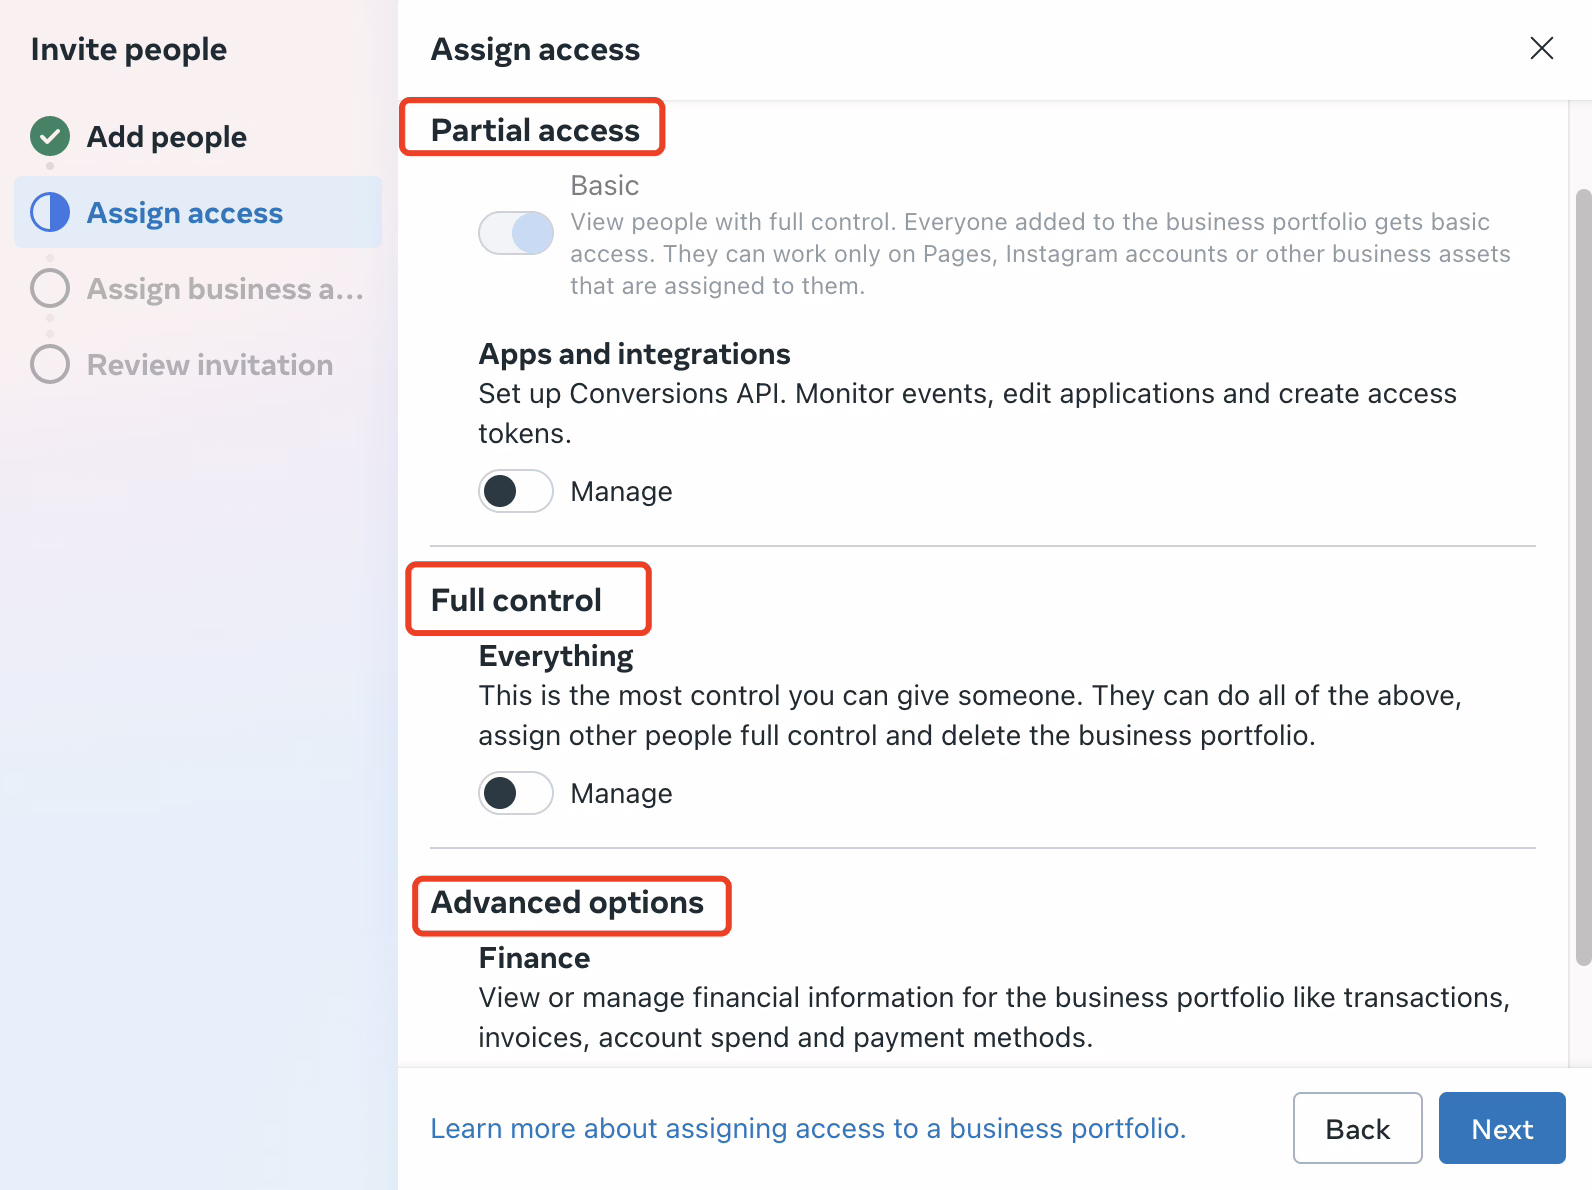Jump to the Review invitation step label
This screenshot has width=1592, height=1190.
pyautogui.click(x=210, y=365)
